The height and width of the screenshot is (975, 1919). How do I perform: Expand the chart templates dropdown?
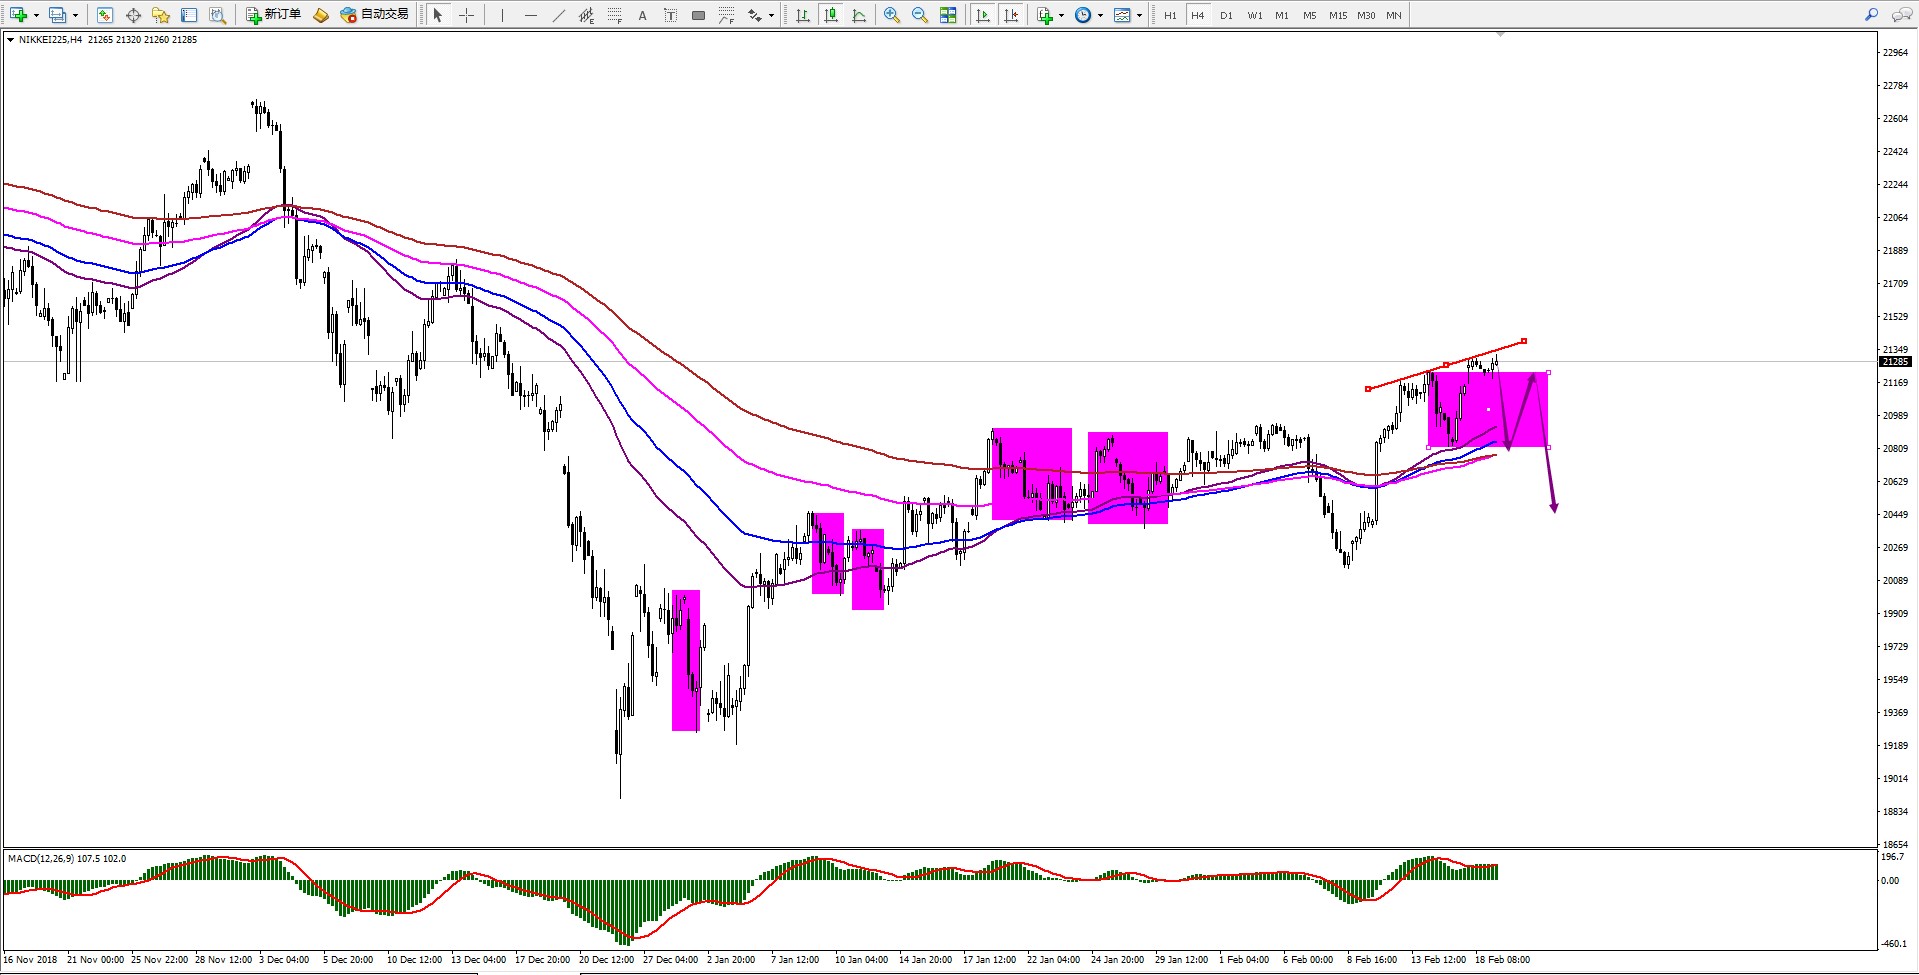(1139, 15)
